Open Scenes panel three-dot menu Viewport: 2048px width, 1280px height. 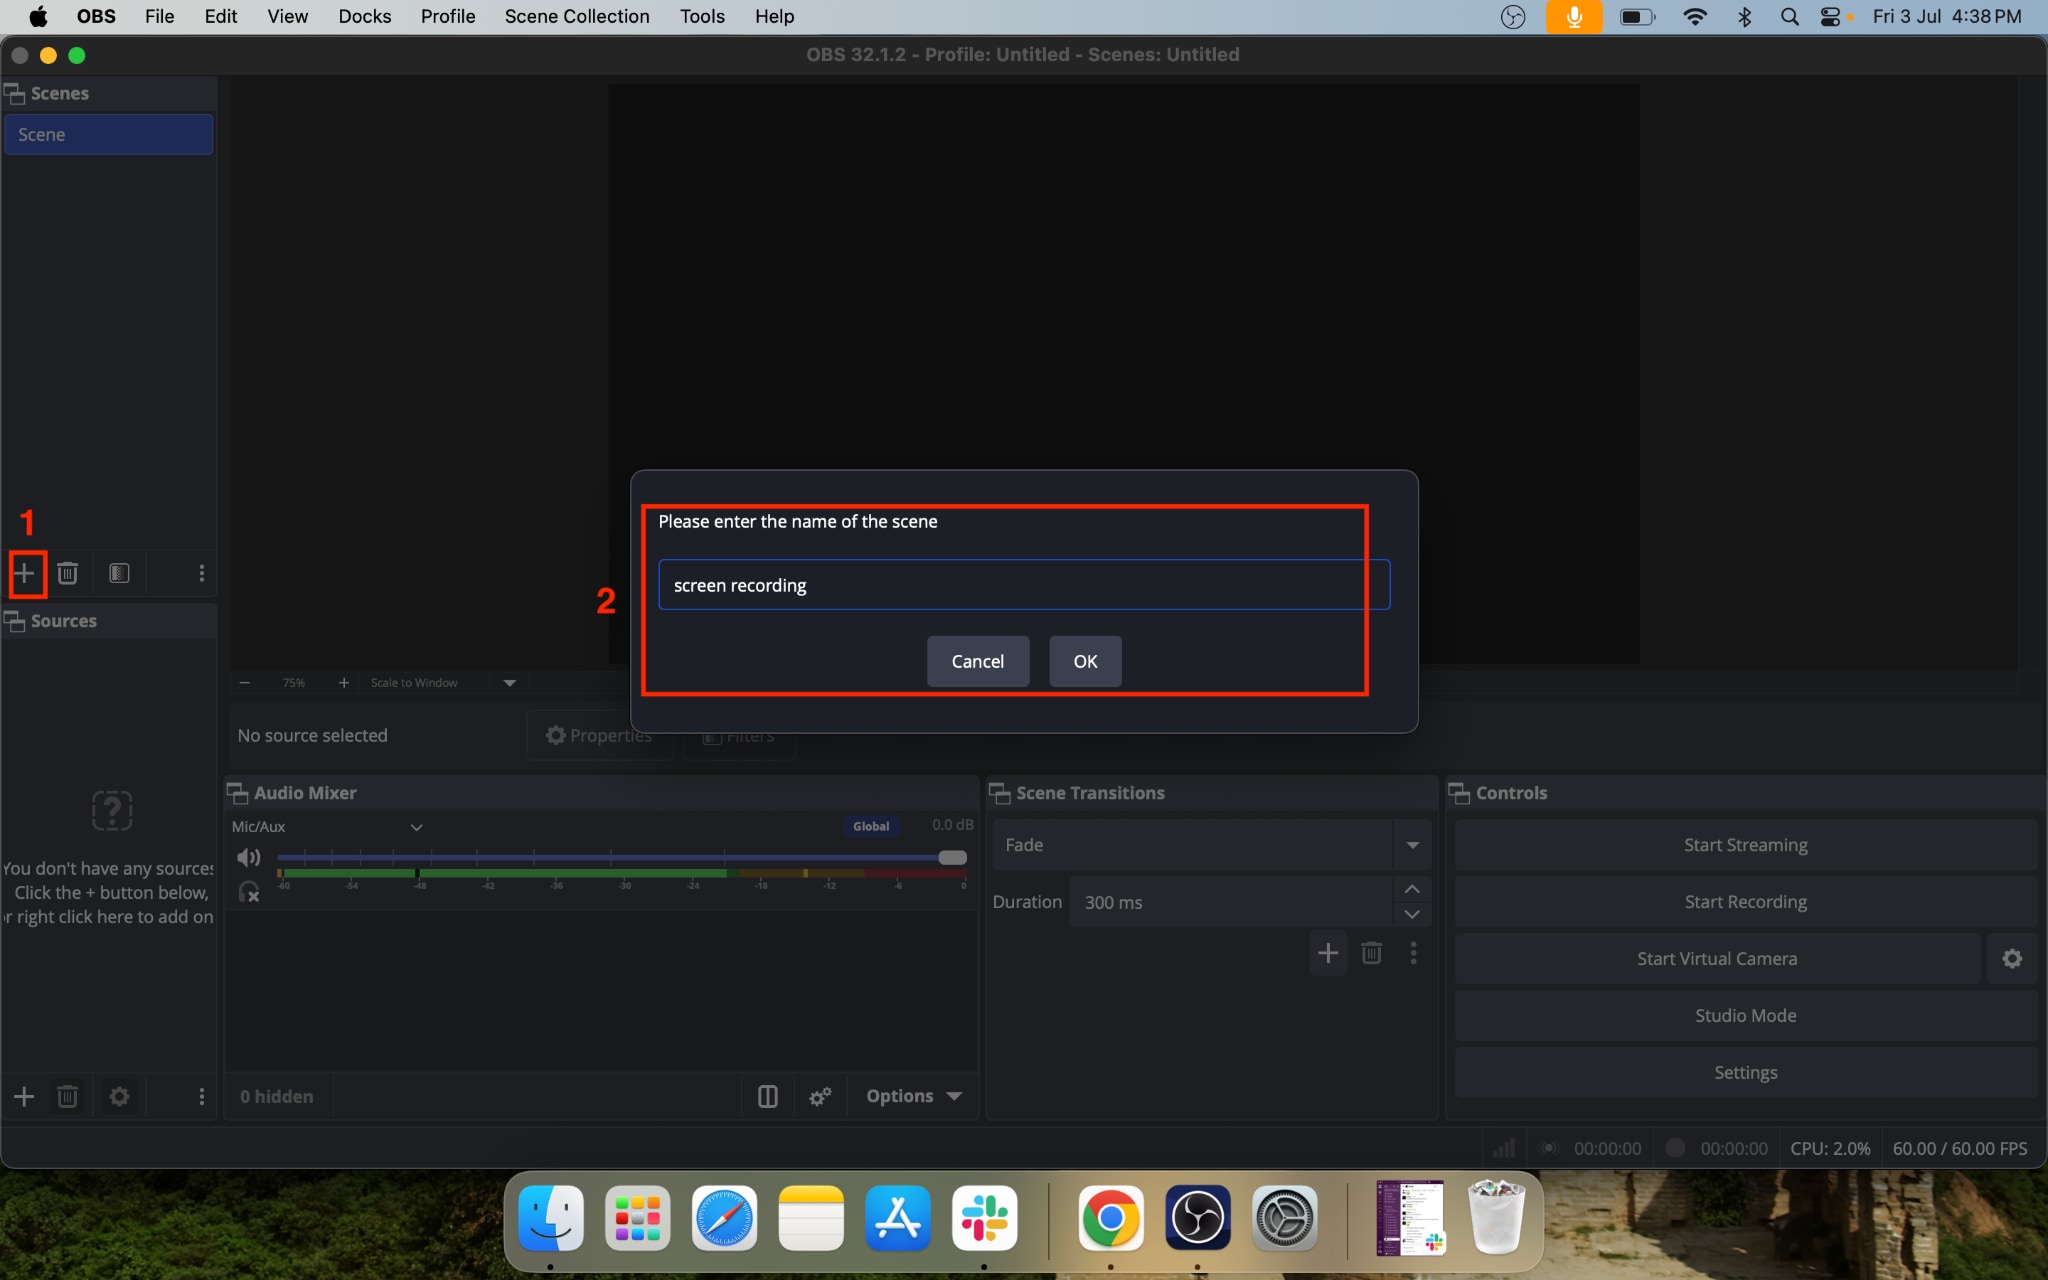201,573
